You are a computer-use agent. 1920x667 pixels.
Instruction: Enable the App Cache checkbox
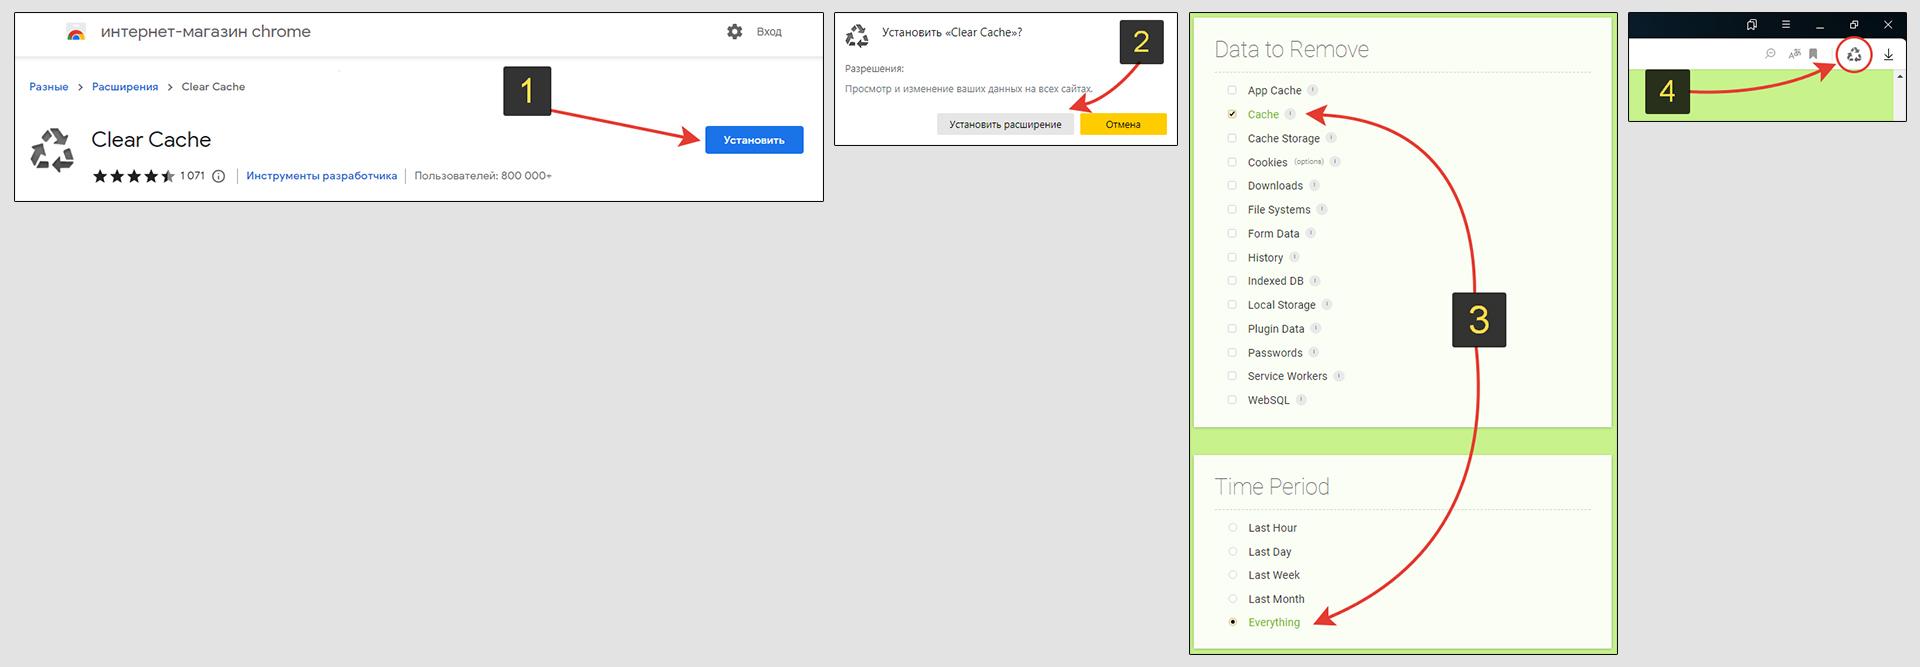[x=1232, y=90]
